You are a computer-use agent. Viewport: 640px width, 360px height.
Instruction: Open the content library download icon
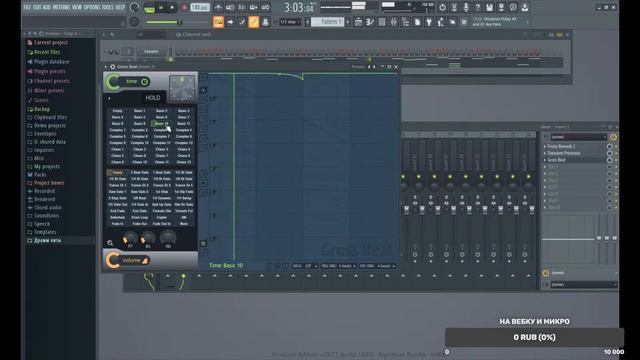[525, 7]
